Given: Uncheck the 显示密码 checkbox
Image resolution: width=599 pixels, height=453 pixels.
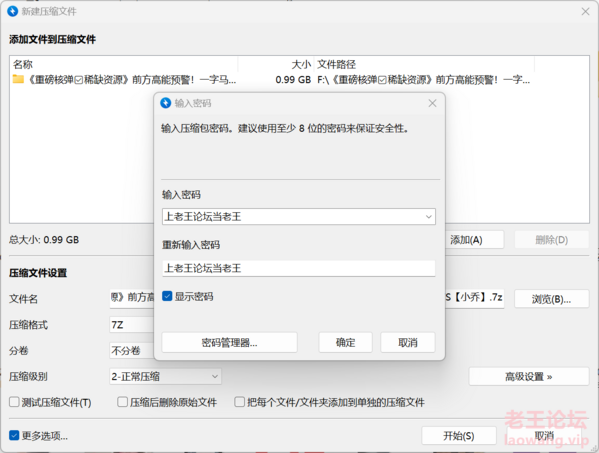Looking at the screenshot, I should click(x=167, y=296).
